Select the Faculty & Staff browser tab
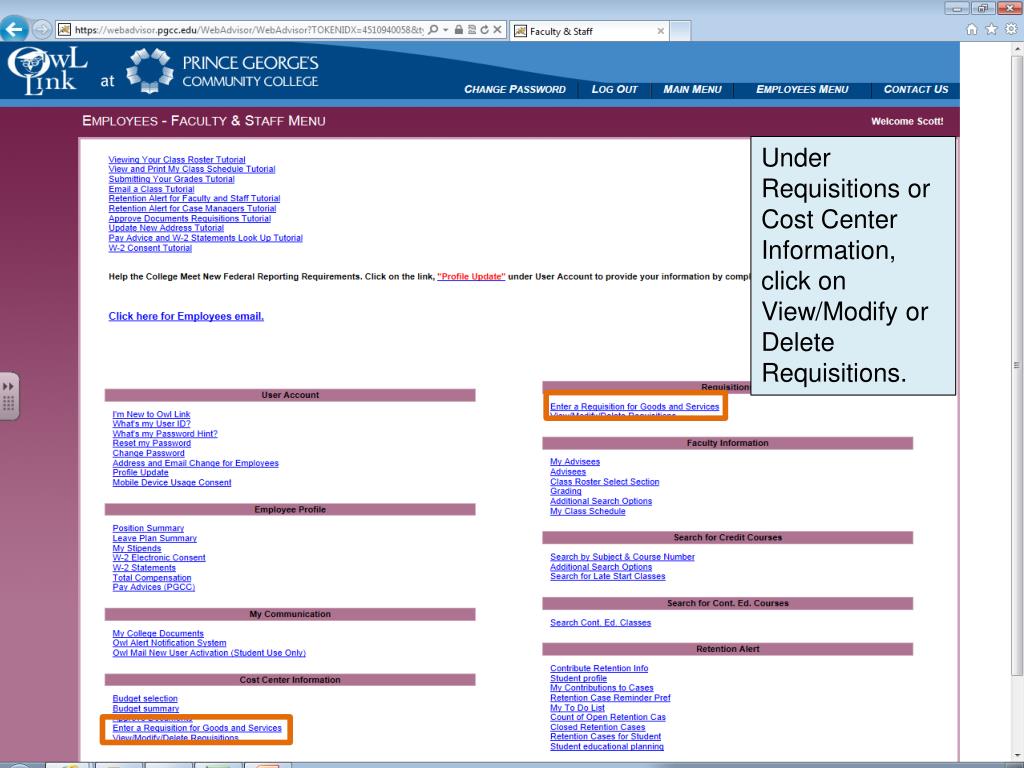 coord(589,31)
